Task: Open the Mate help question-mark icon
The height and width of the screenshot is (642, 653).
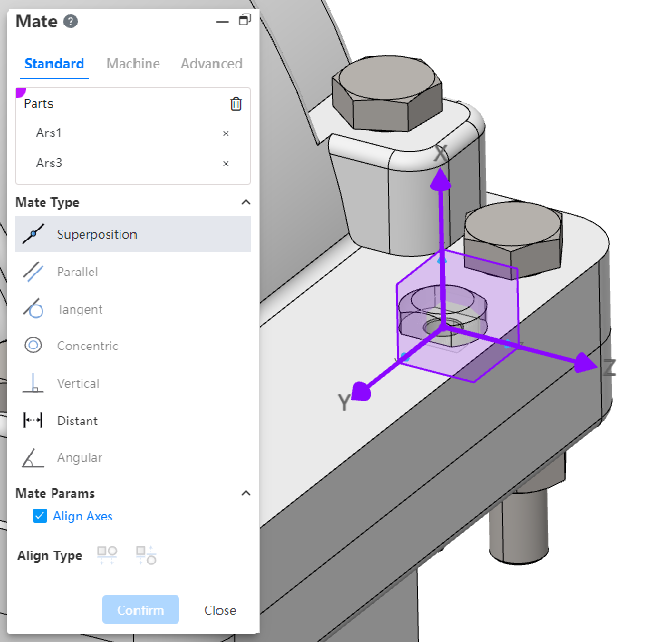Action: point(70,21)
